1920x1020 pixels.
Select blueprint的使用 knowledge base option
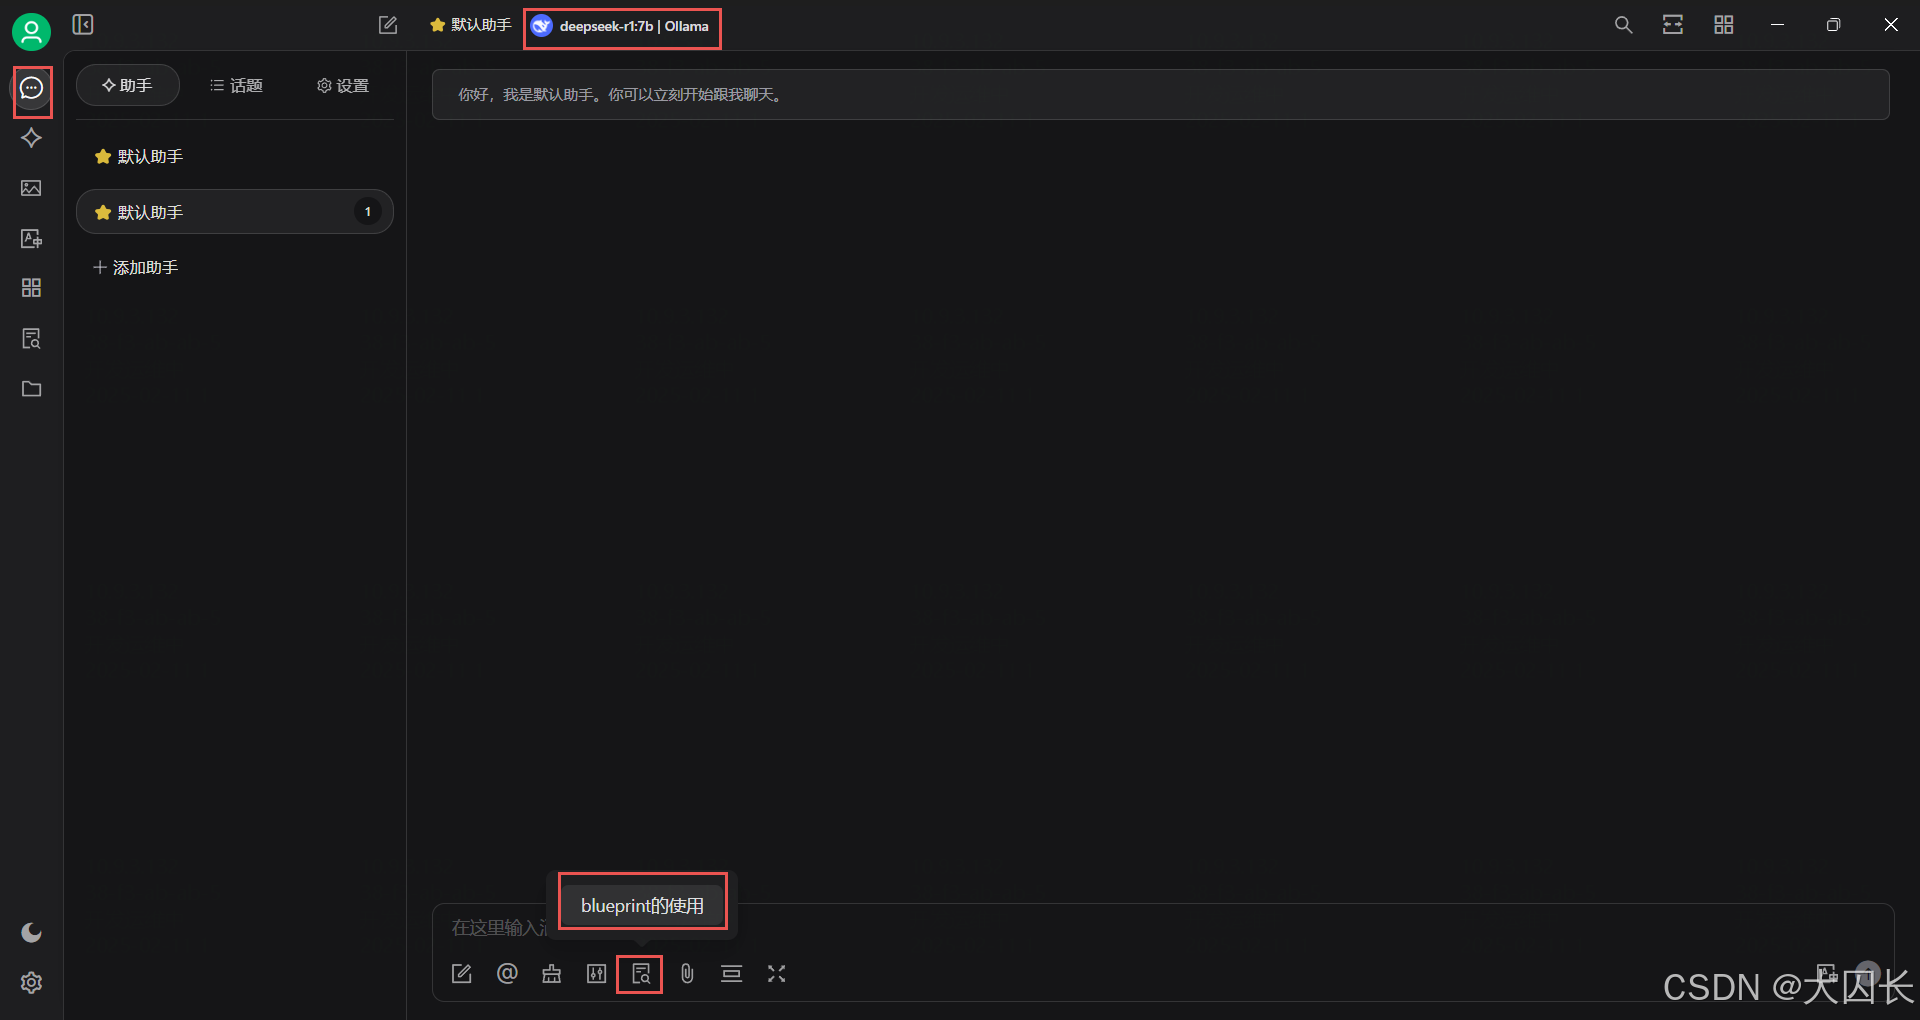[x=642, y=905]
